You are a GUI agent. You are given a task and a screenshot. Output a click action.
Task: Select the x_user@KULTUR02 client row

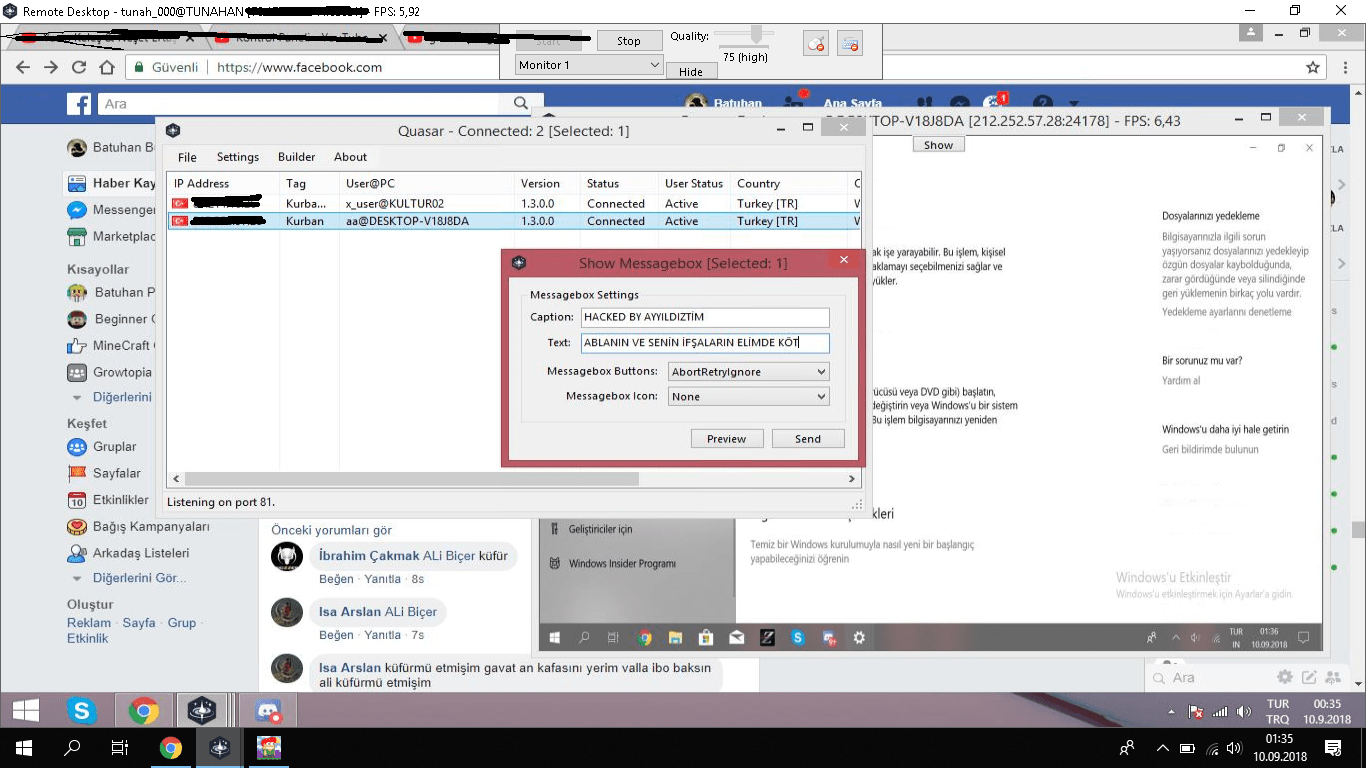[x=515, y=203]
